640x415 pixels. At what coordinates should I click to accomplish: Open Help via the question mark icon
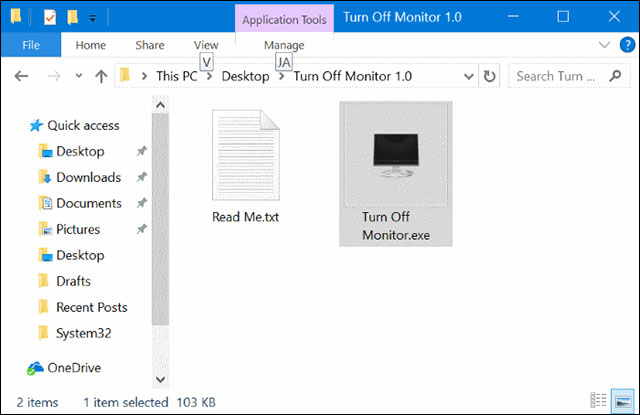click(x=627, y=44)
